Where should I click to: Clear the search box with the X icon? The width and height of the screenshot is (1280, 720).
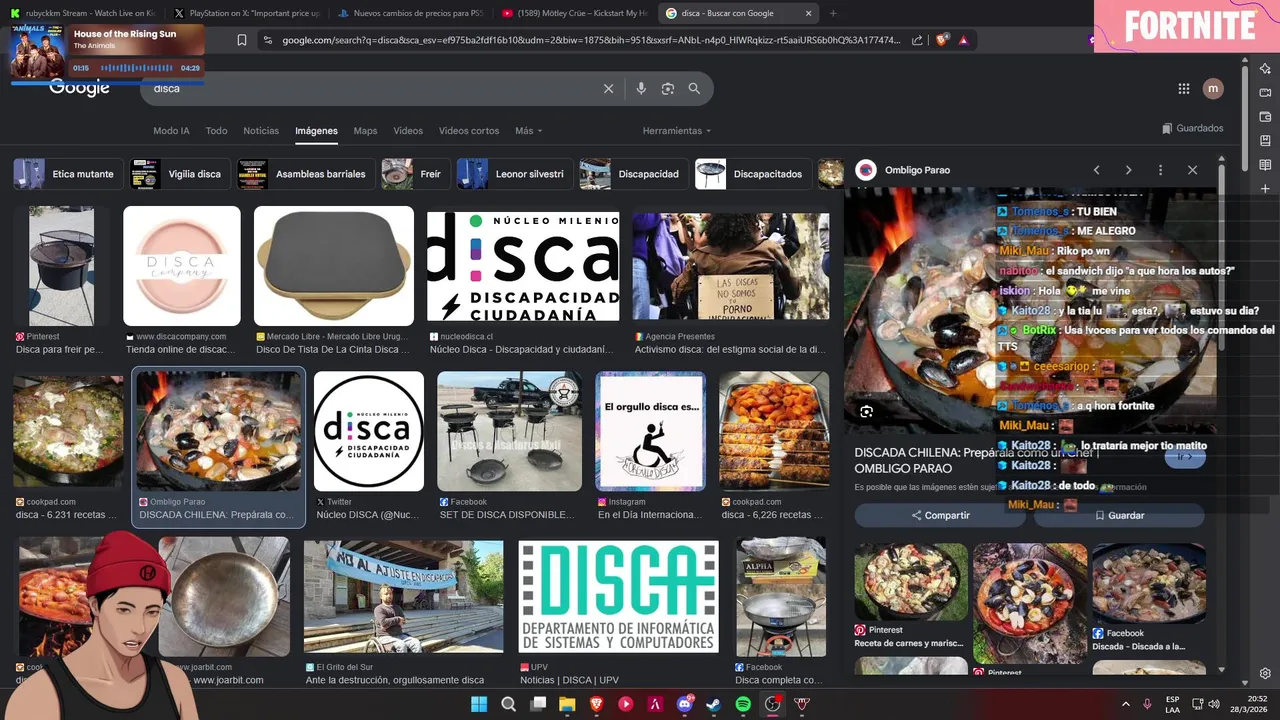608,89
